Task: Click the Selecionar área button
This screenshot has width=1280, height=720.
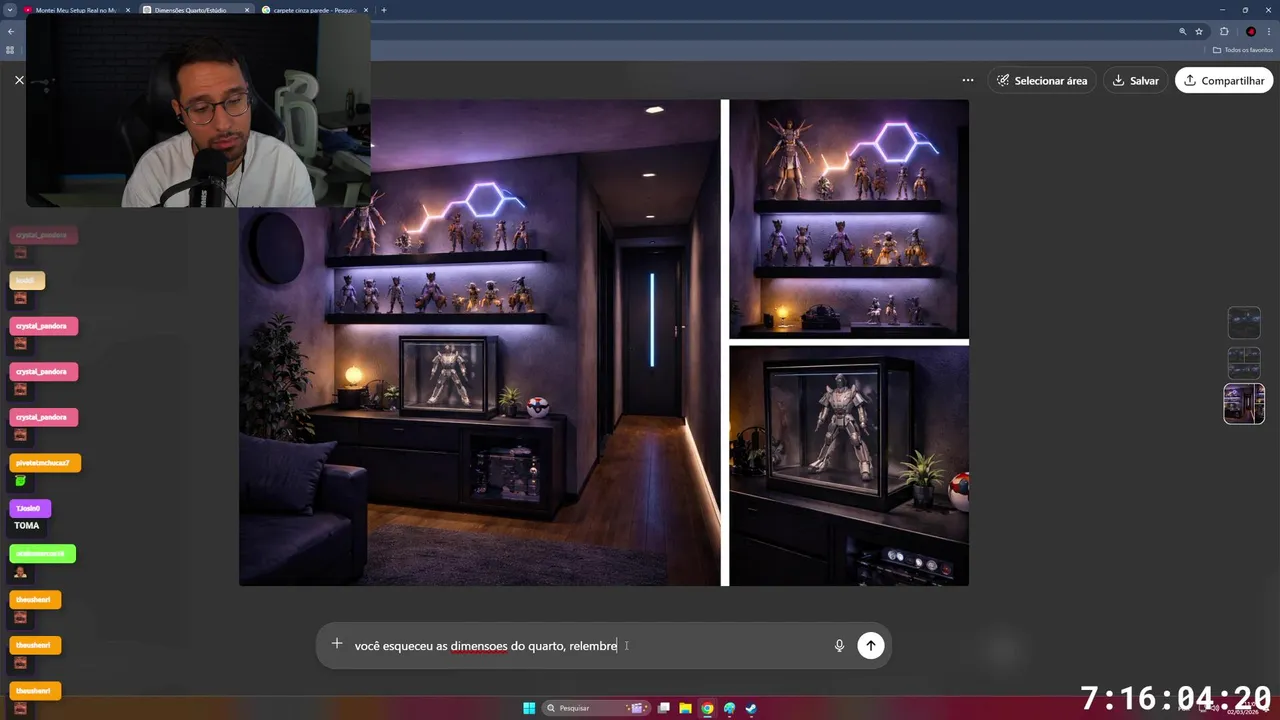Action: coord(1041,80)
